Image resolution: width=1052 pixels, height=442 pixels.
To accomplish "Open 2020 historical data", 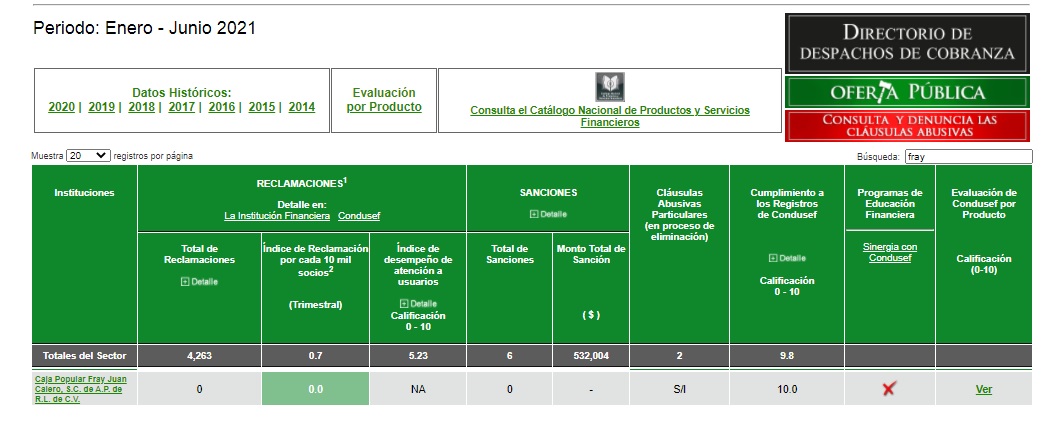I will (62, 107).
